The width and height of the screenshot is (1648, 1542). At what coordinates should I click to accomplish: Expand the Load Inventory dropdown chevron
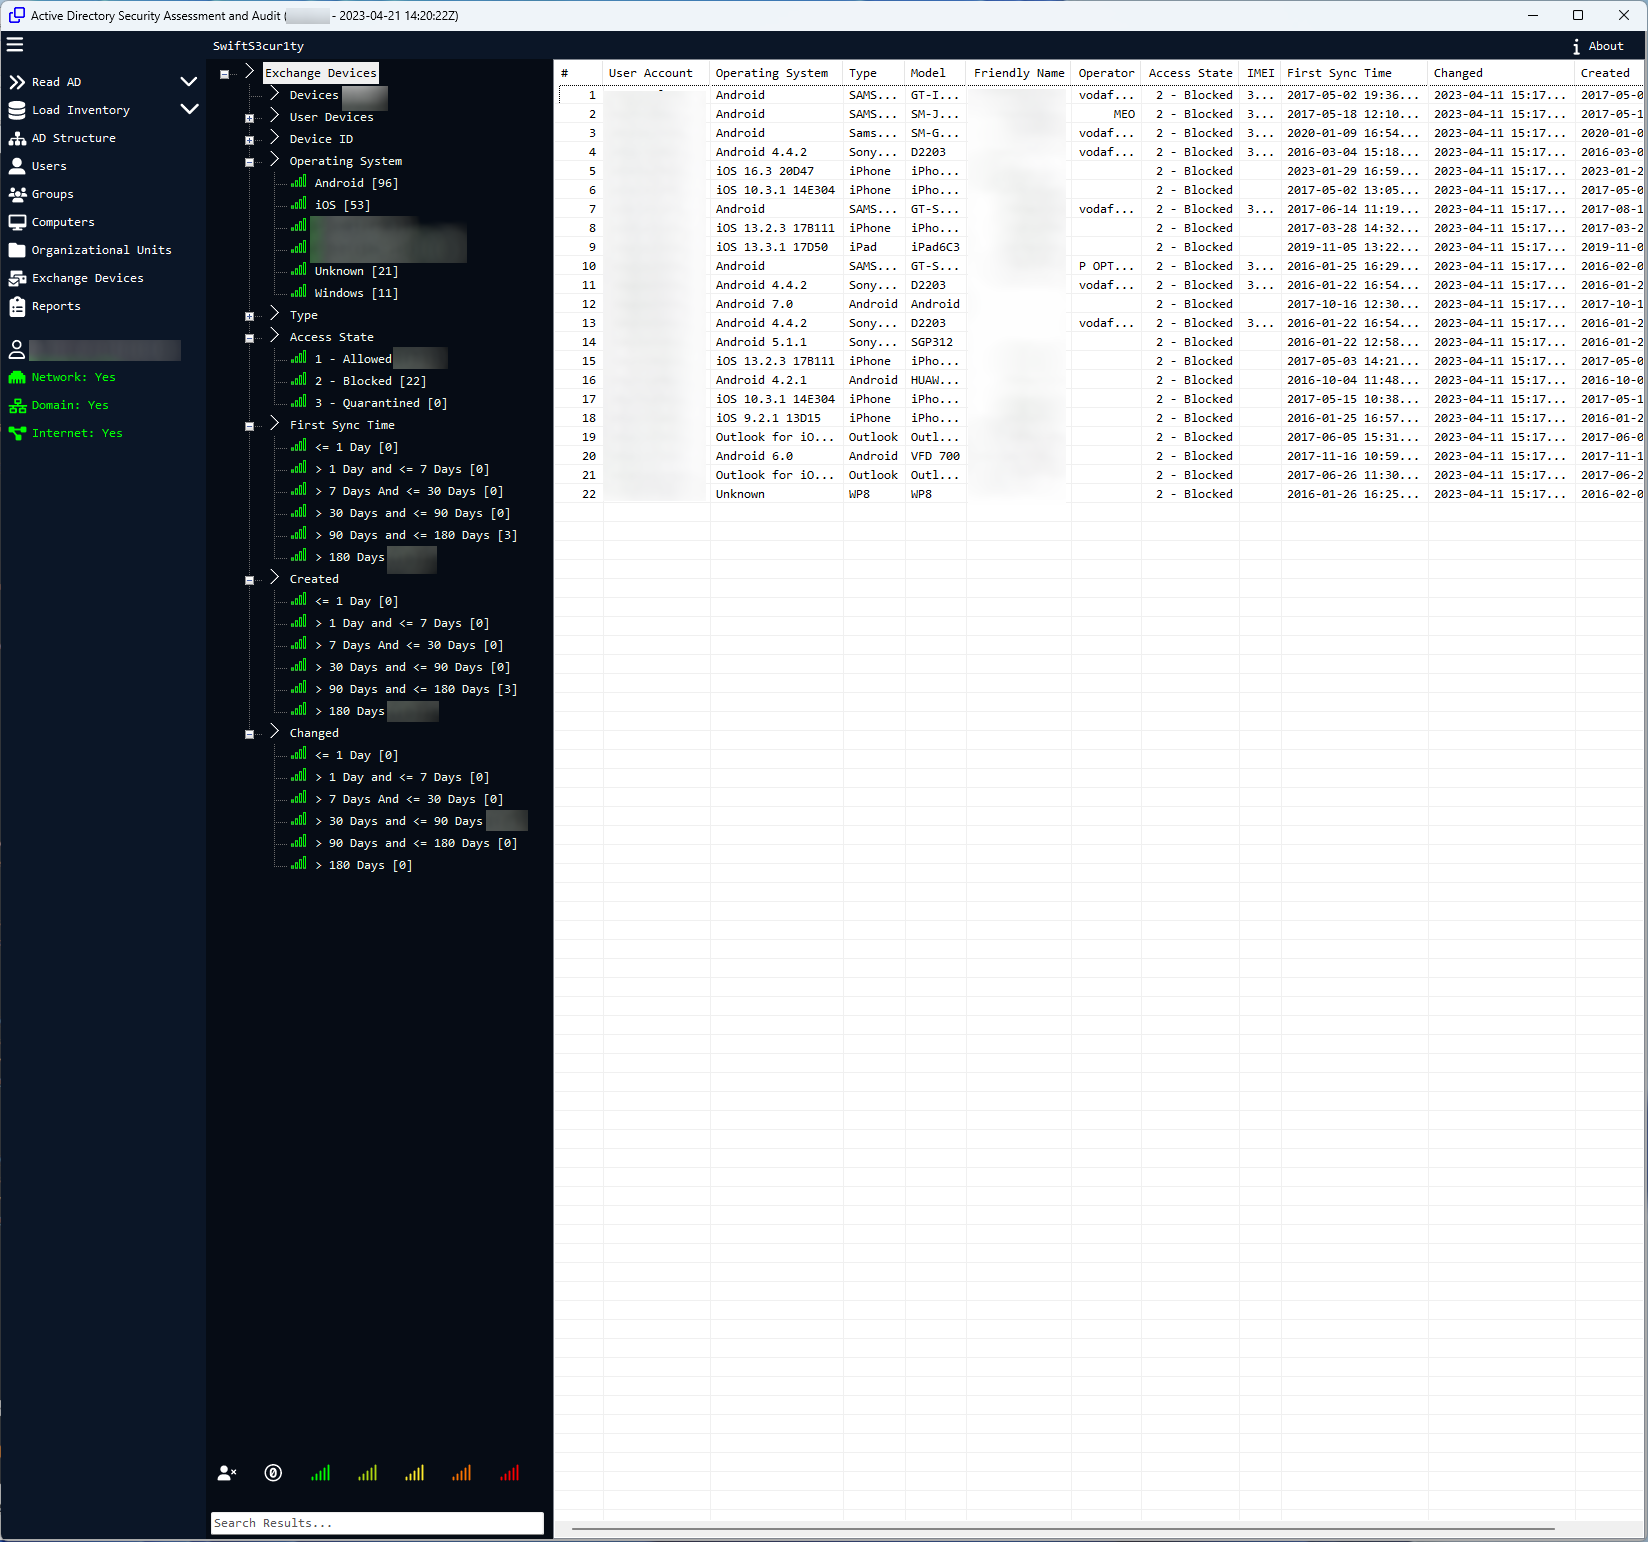pyautogui.click(x=188, y=110)
